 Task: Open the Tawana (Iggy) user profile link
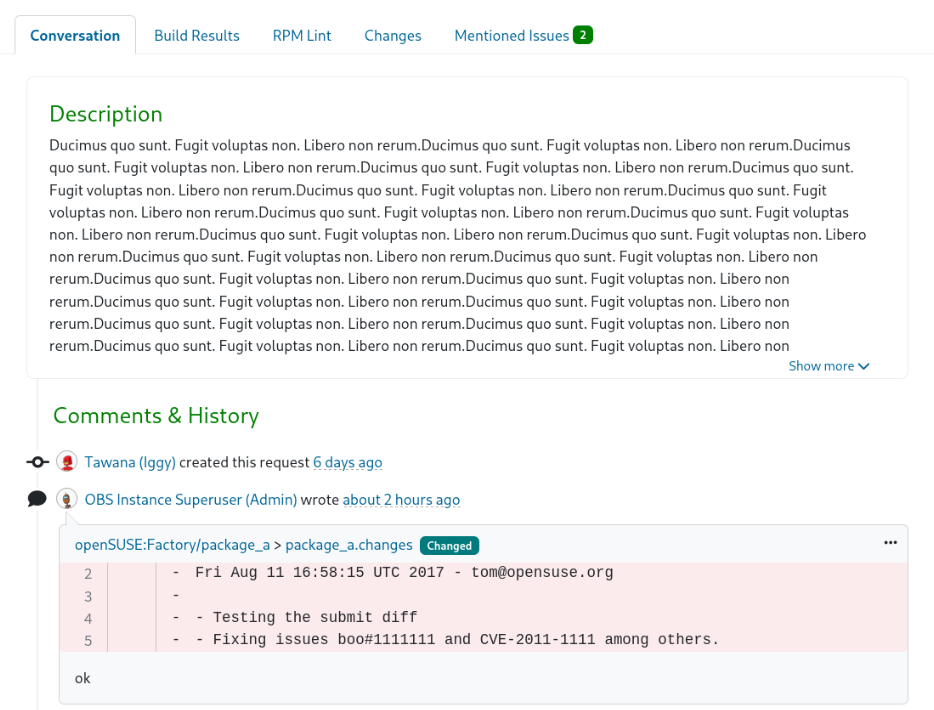(x=130, y=462)
